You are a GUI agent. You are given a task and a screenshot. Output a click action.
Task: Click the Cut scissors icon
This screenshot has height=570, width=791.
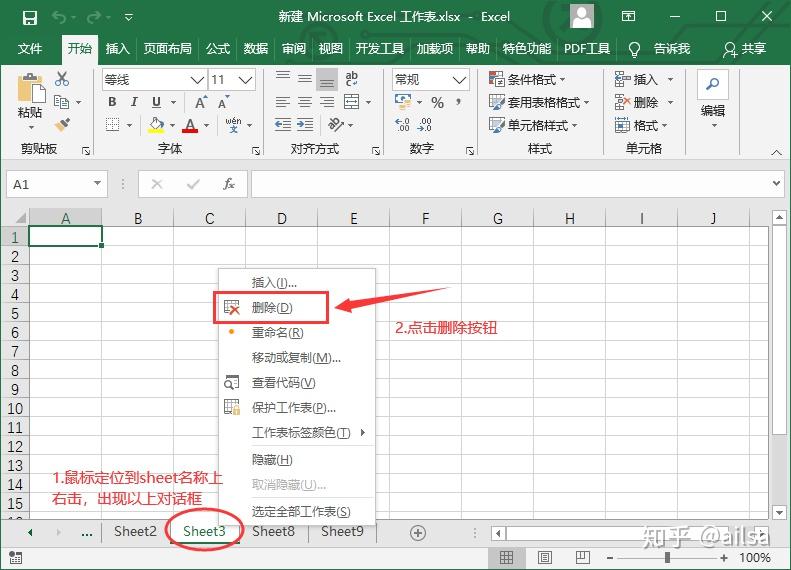(62, 79)
